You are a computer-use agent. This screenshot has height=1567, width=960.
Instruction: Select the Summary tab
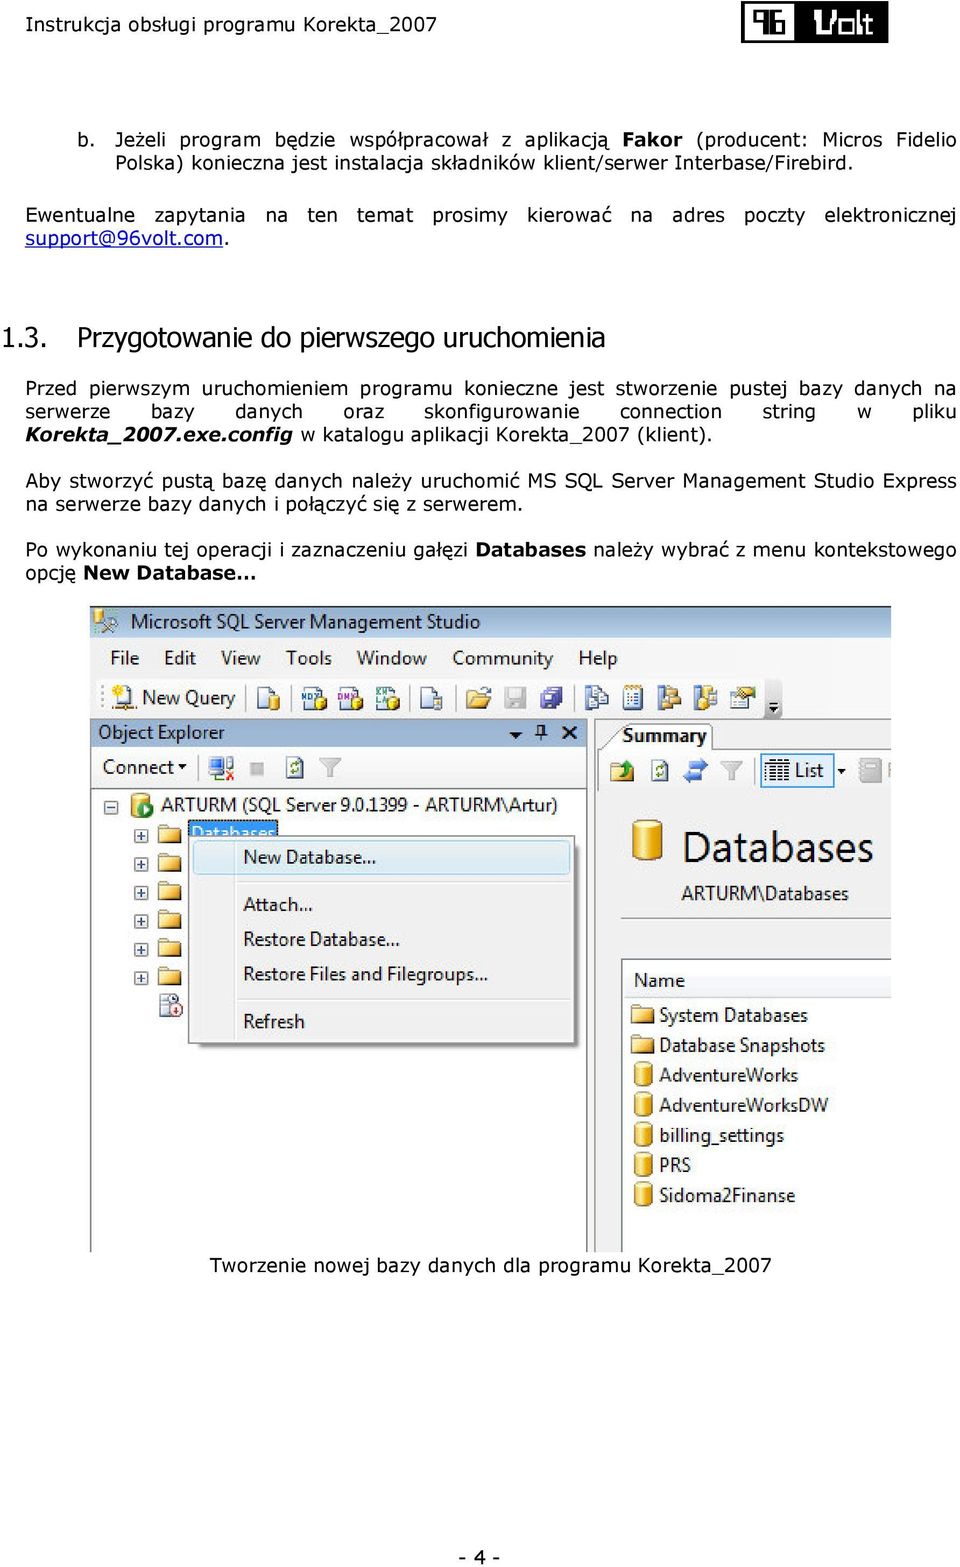(664, 735)
